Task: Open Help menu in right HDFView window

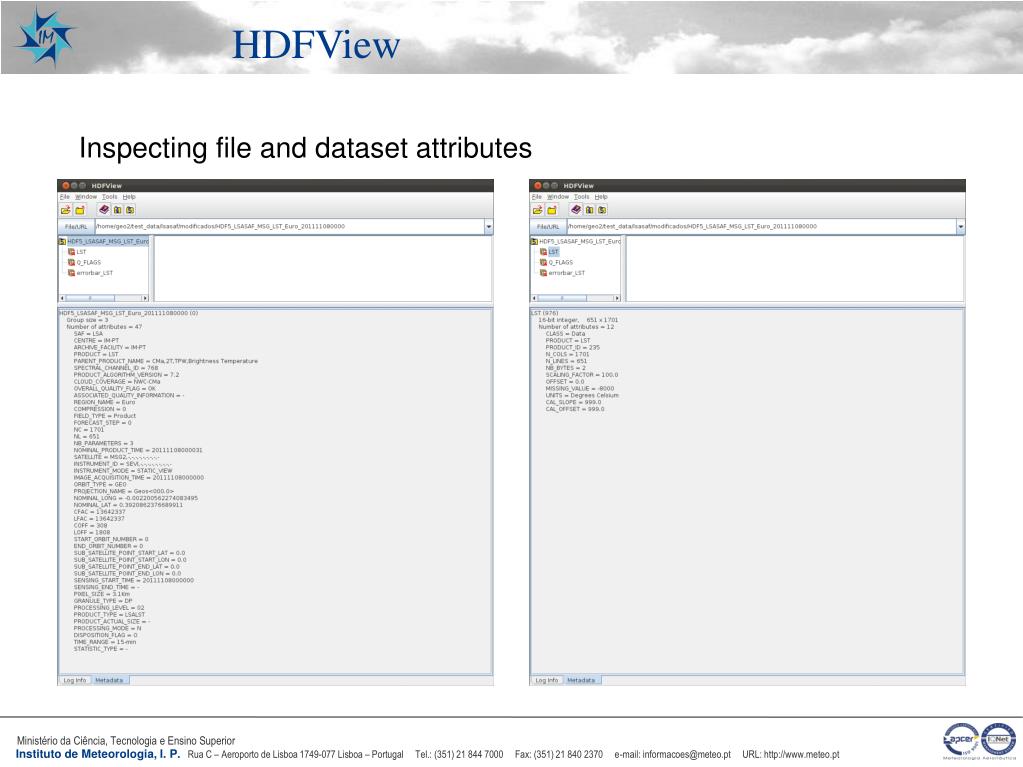Action: coord(602,196)
